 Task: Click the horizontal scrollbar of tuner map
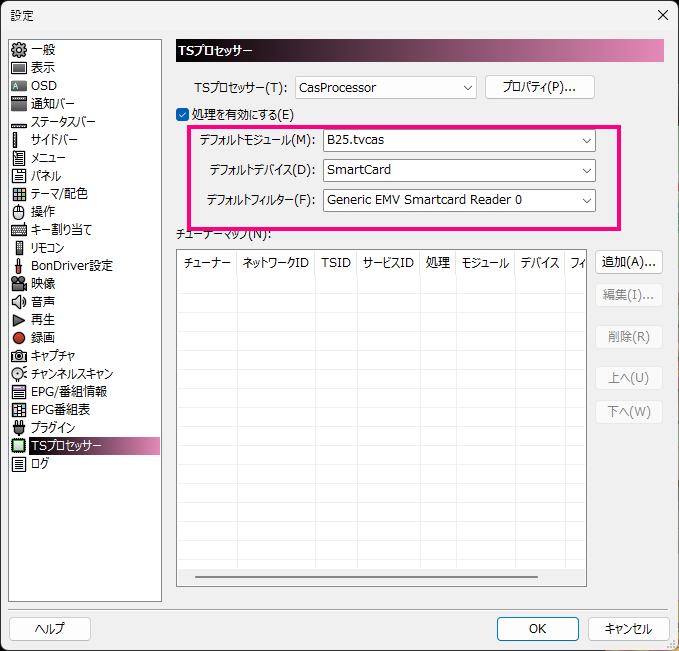point(366,577)
